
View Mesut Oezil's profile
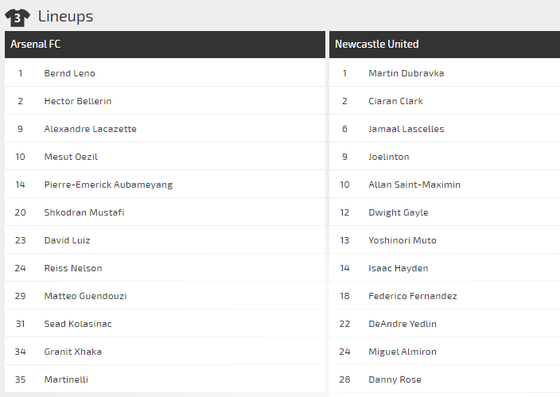[71, 157]
